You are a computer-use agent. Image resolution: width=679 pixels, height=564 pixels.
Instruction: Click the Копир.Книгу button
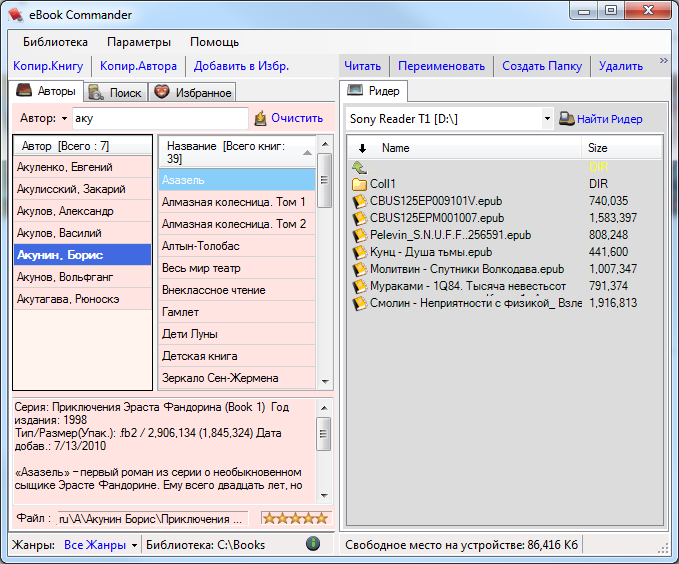tap(48, 66)
